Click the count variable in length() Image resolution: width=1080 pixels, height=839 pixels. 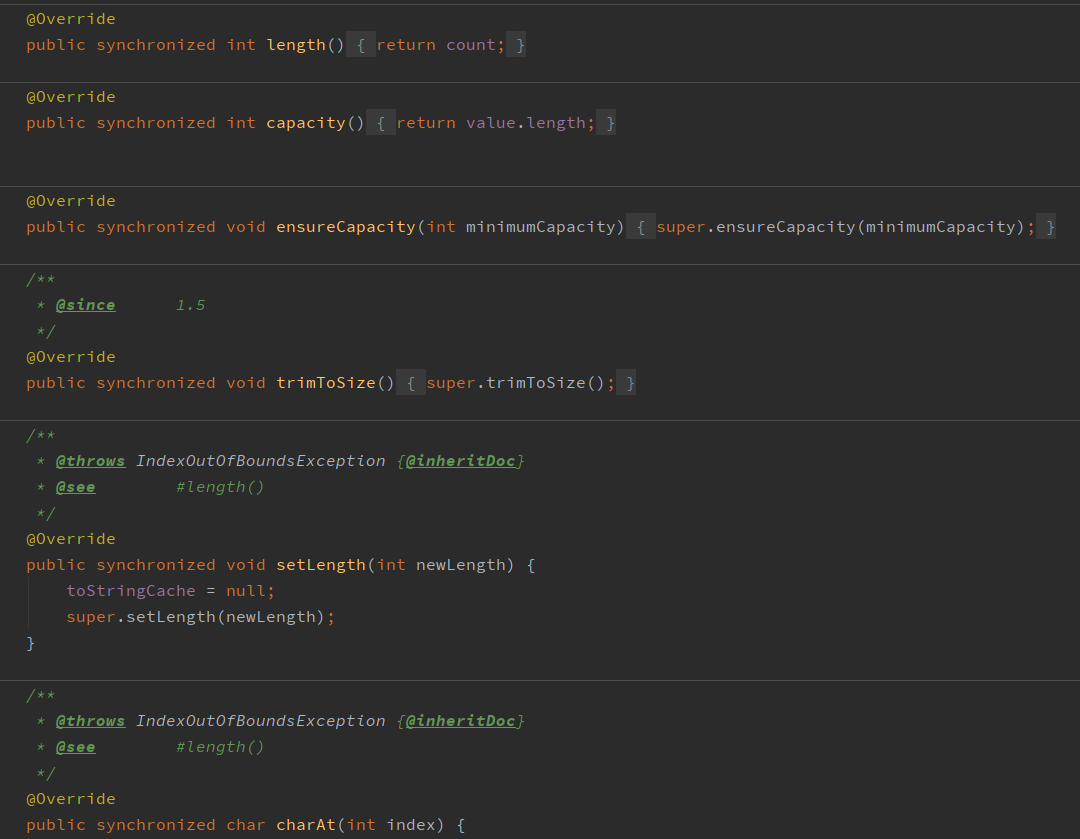pos(470,45)
